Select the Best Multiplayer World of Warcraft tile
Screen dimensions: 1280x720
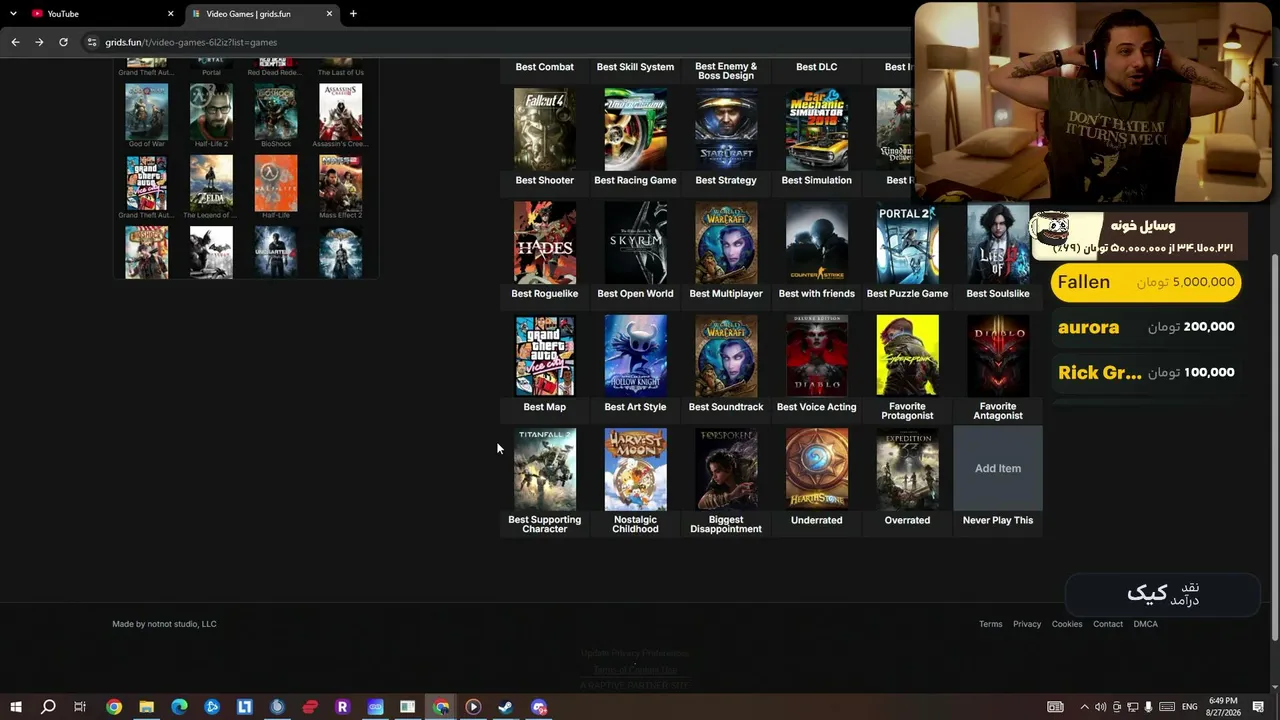click(x=726, y=243)
